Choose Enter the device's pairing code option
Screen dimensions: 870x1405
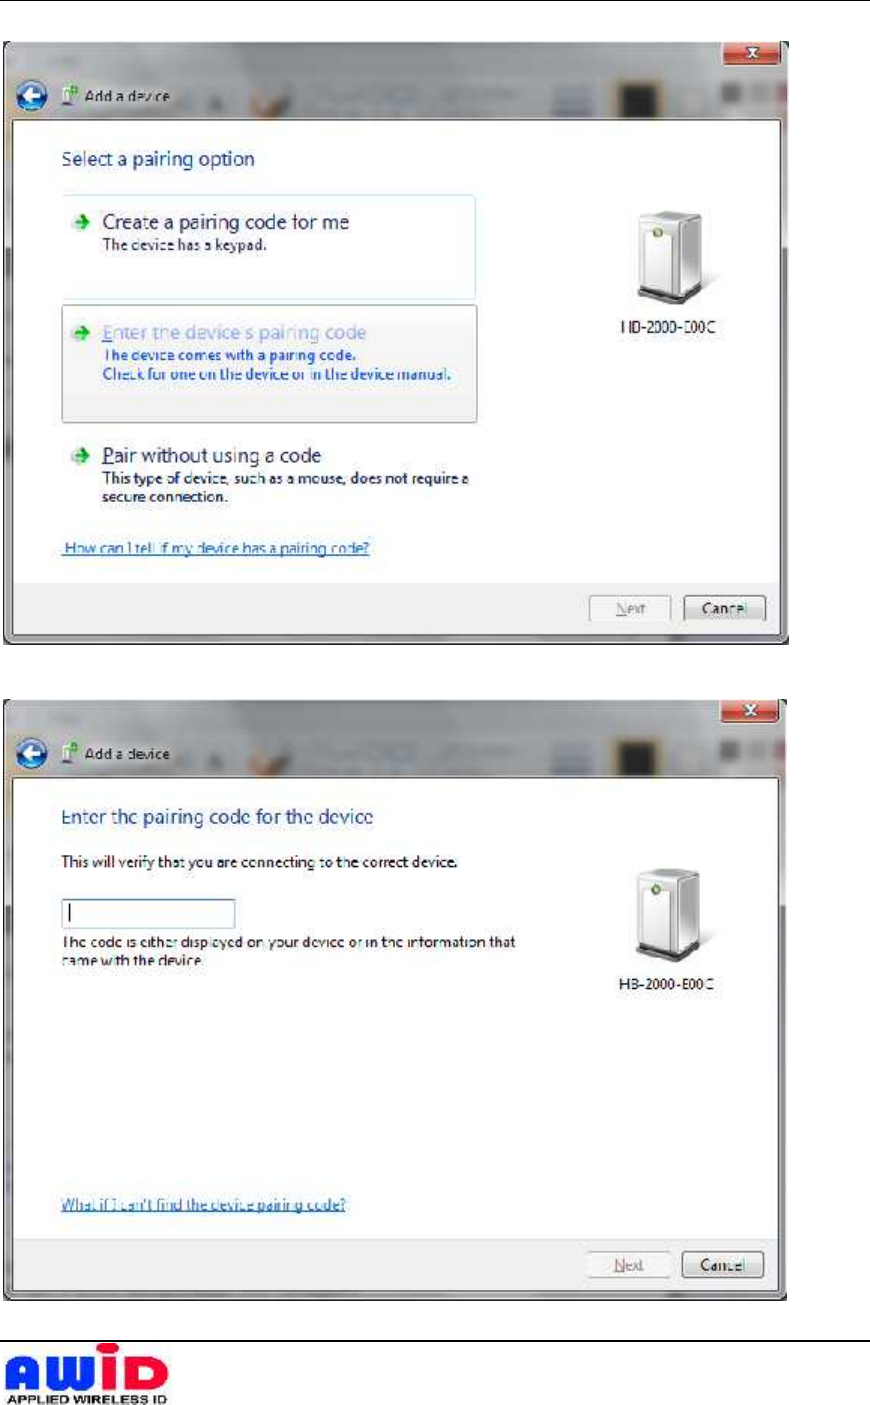pyautogui.click(x=269, y=364)
